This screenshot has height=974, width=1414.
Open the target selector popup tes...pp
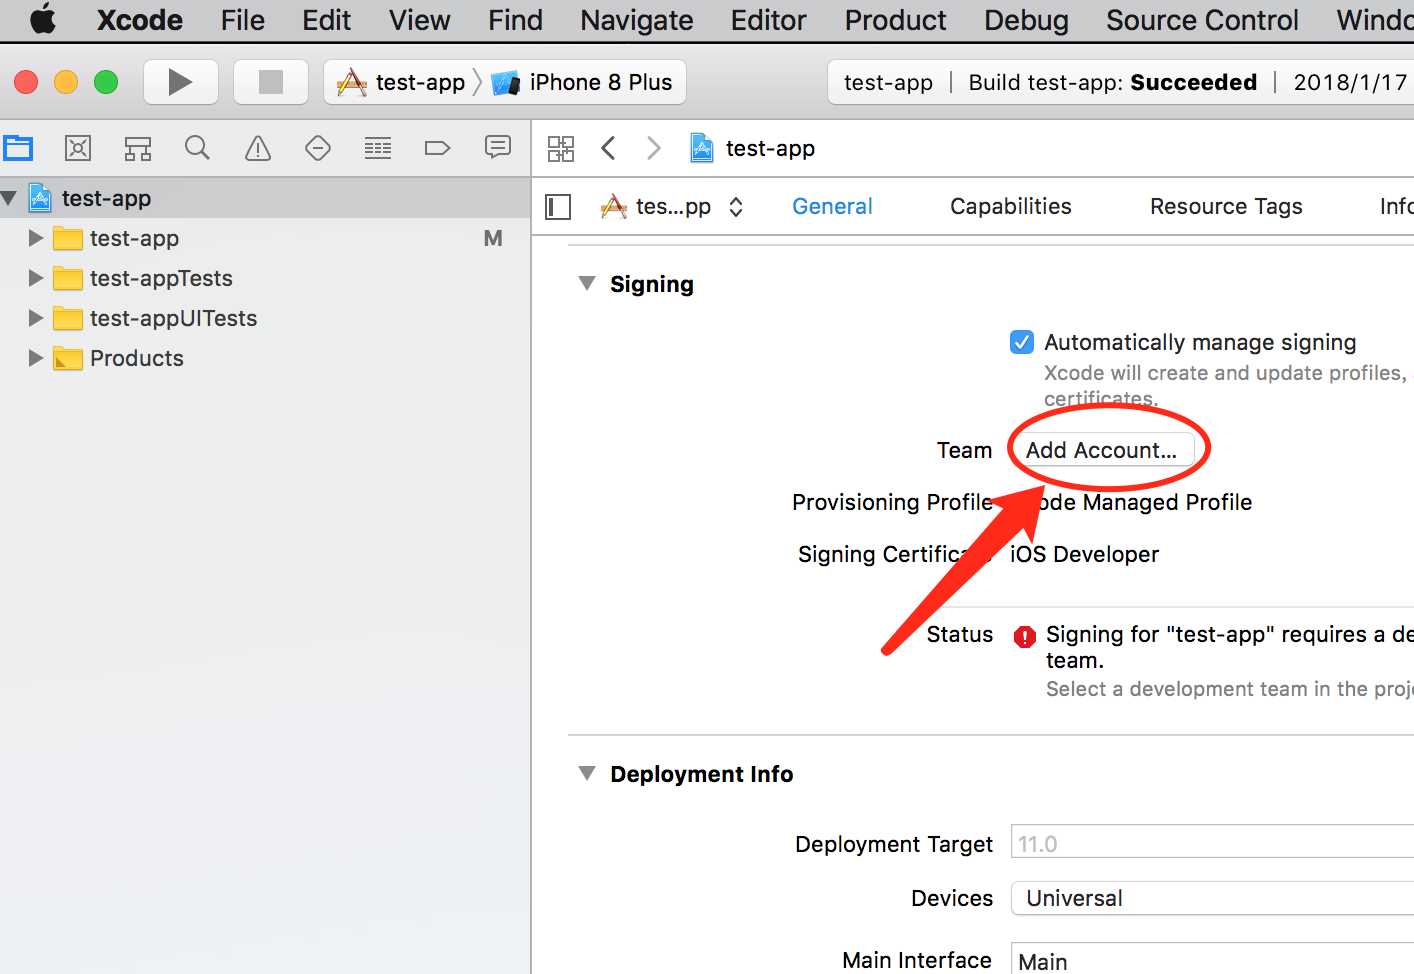click(x=672, y=207)
